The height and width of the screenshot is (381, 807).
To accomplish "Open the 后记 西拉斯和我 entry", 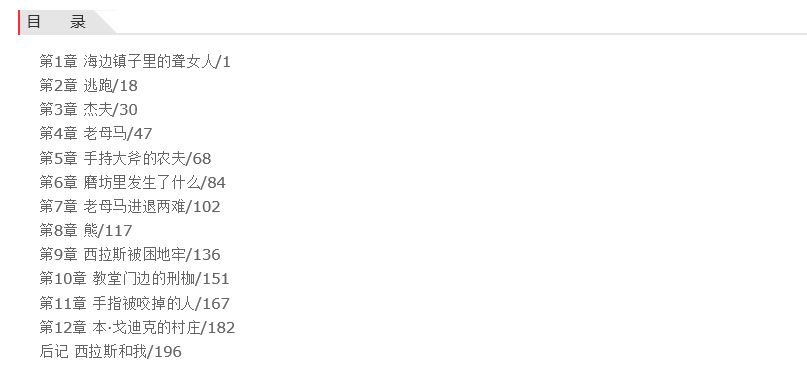I will tap(111, 352).
